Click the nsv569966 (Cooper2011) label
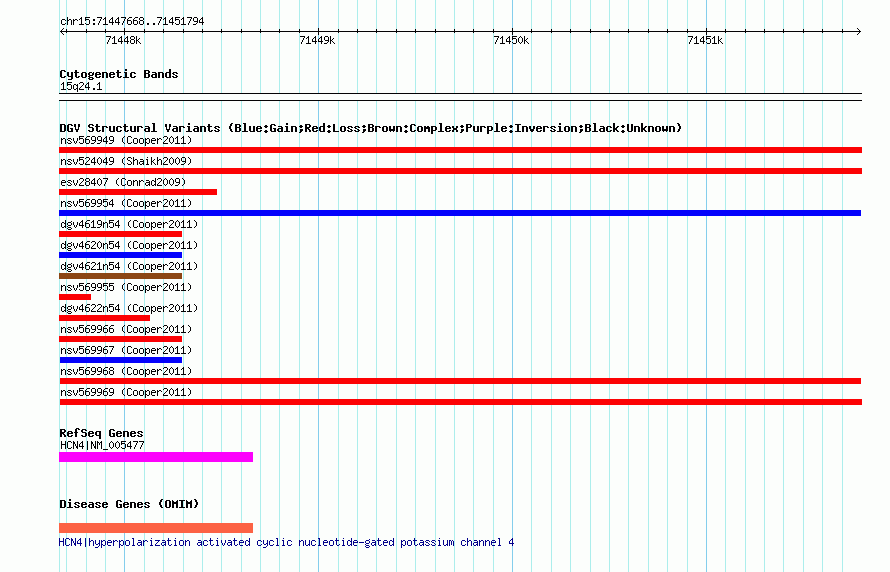The width and height of the screenshot is (890, 572). [126, 329]
